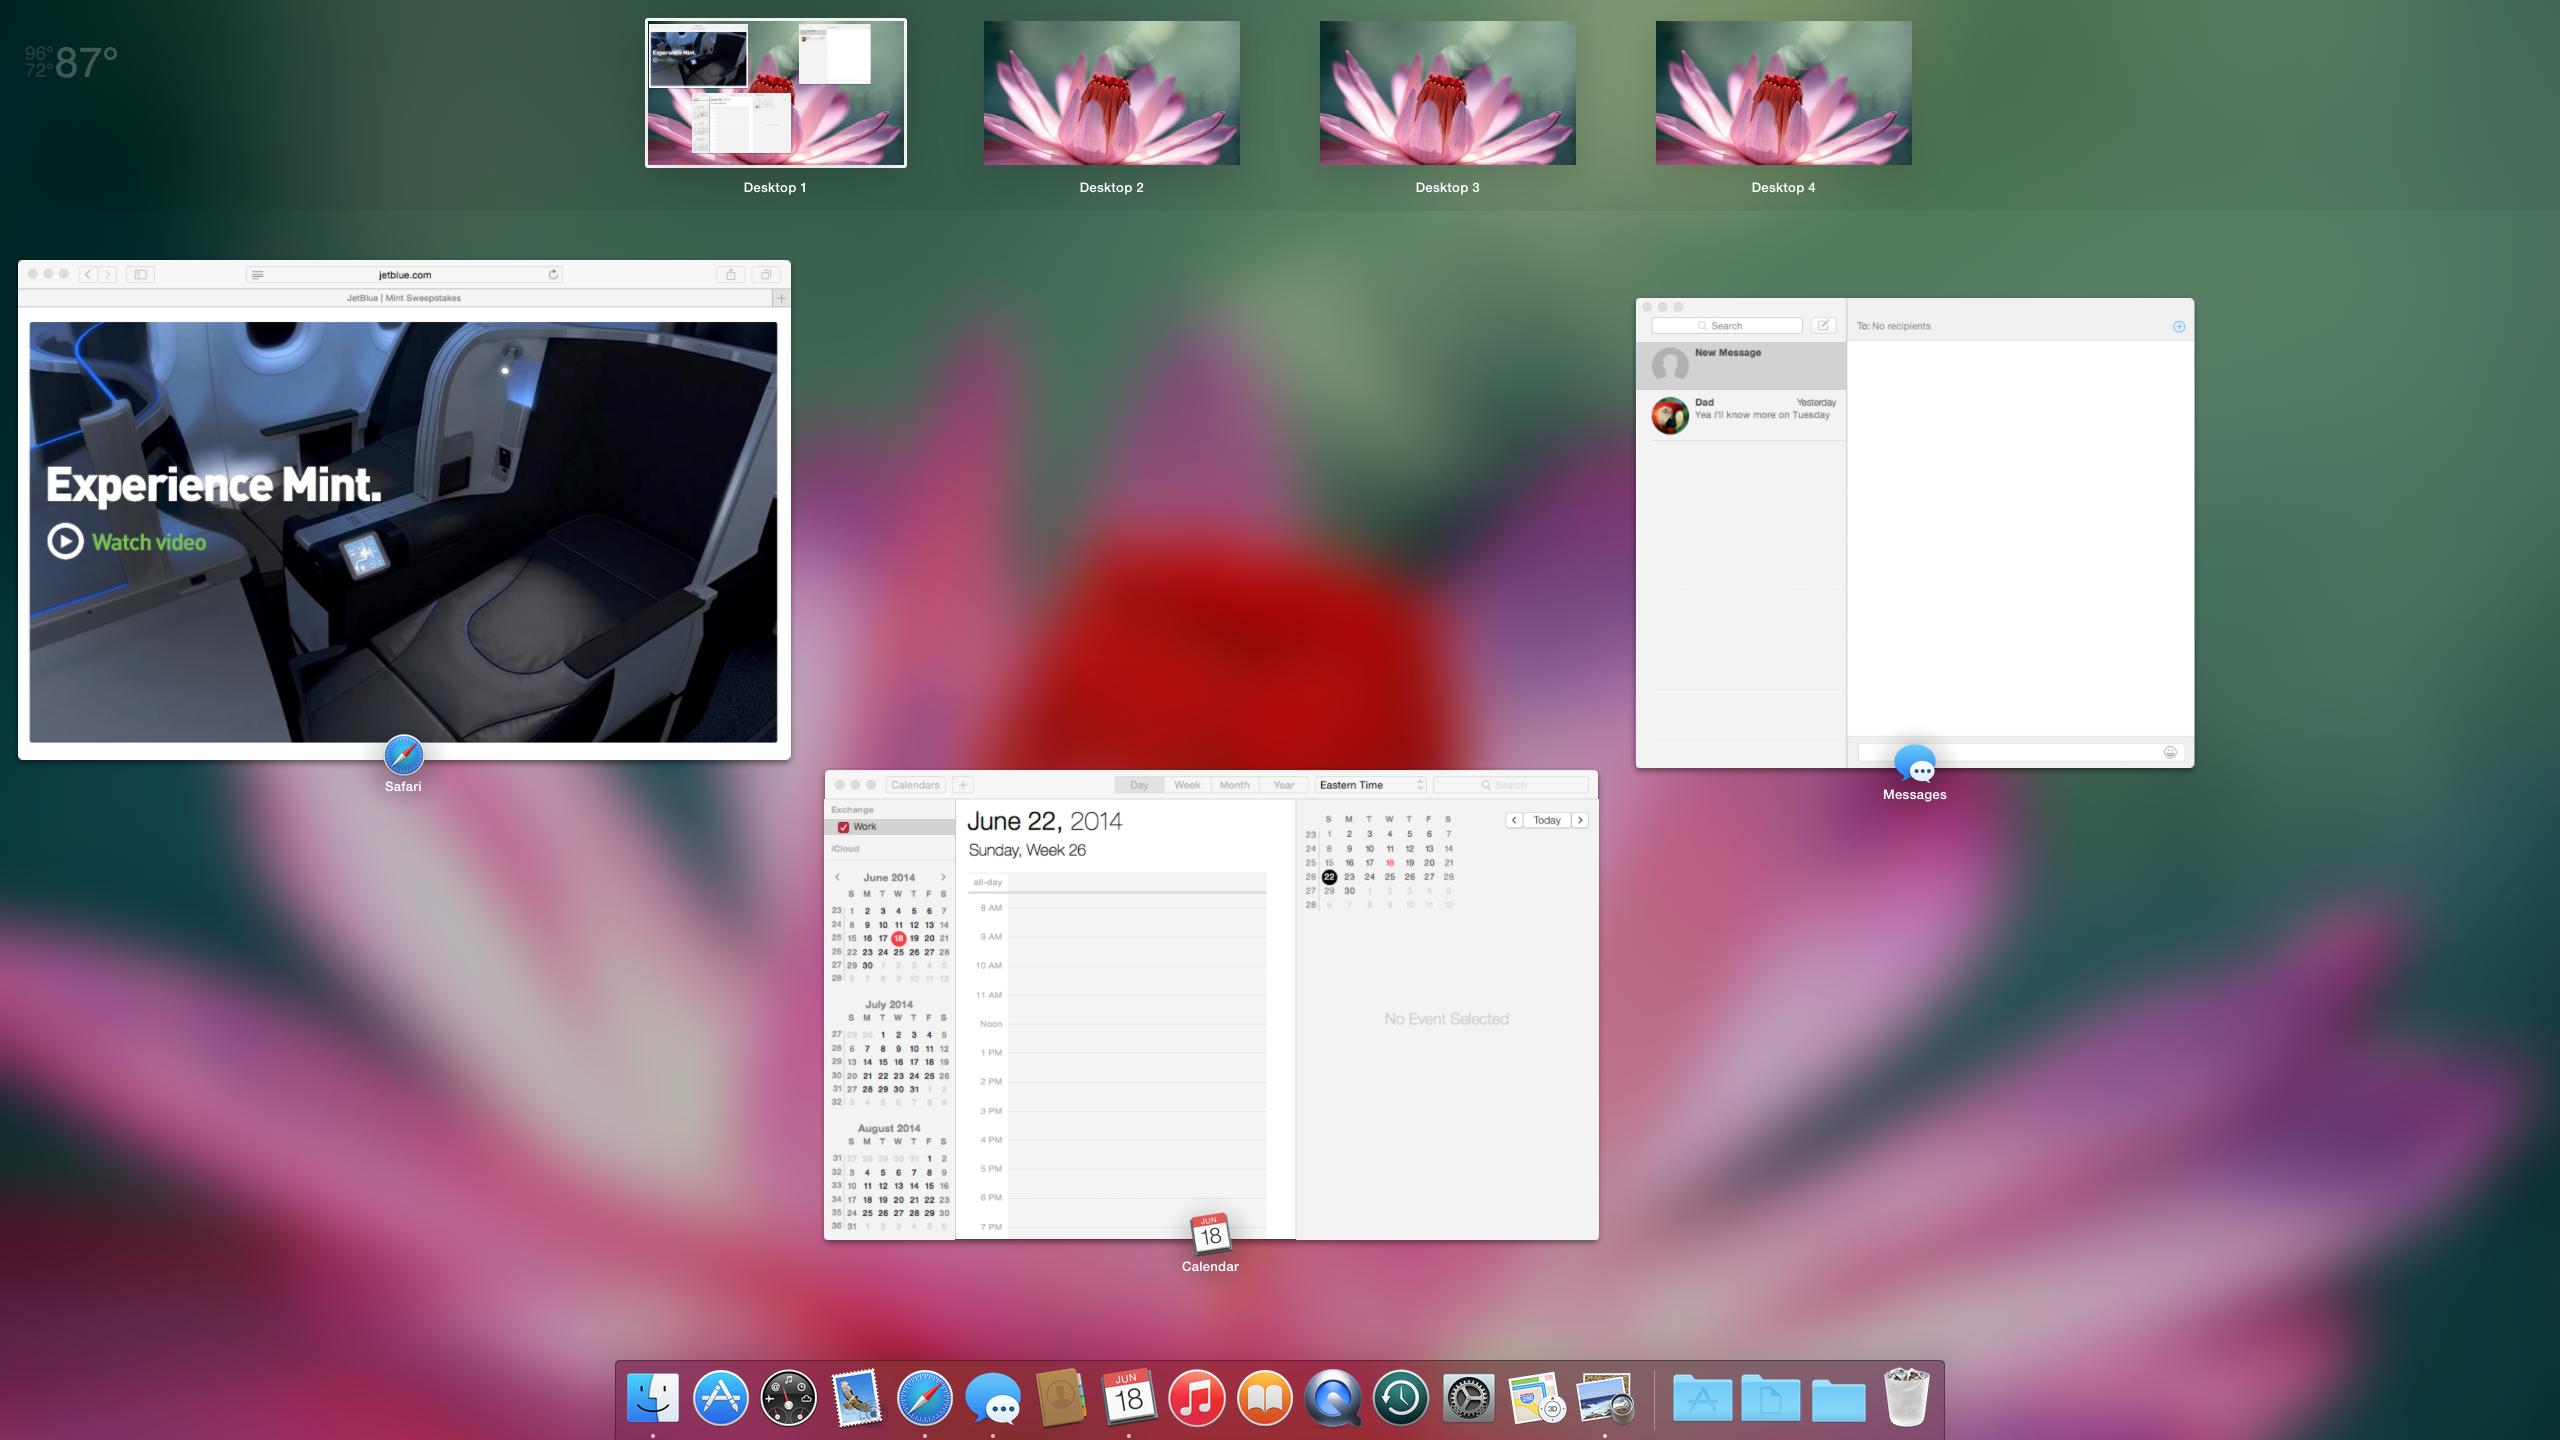2560x1440 pixels.
Task: Open Time Machine dock icon
Action: (x=1400, y=1397)
